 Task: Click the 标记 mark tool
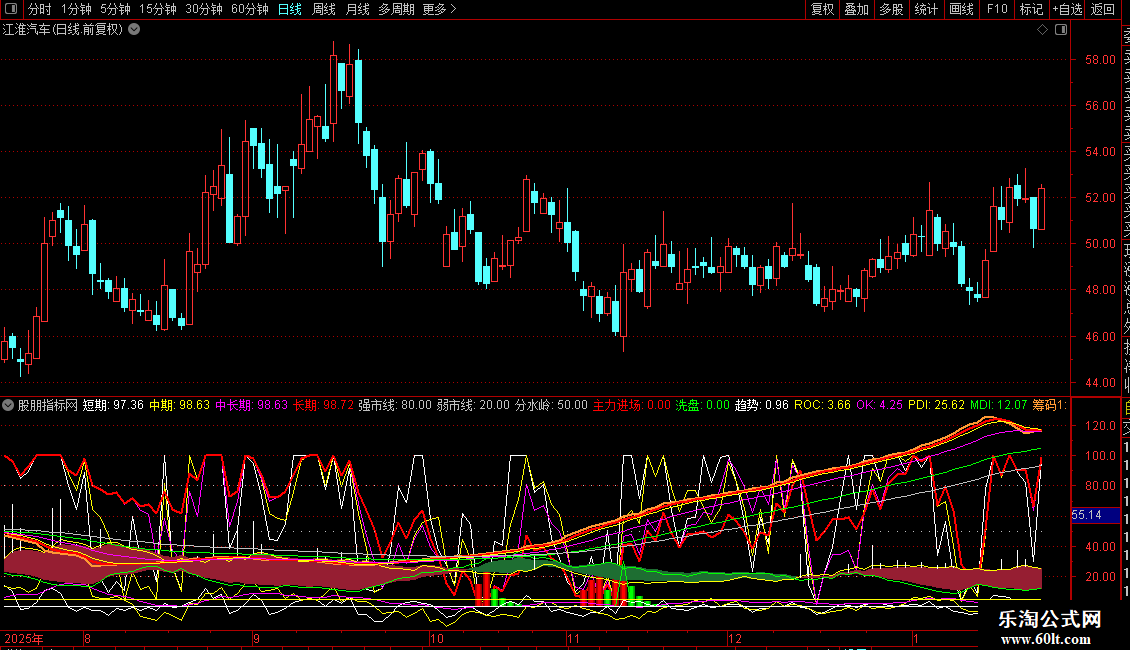click(1031, 9)
